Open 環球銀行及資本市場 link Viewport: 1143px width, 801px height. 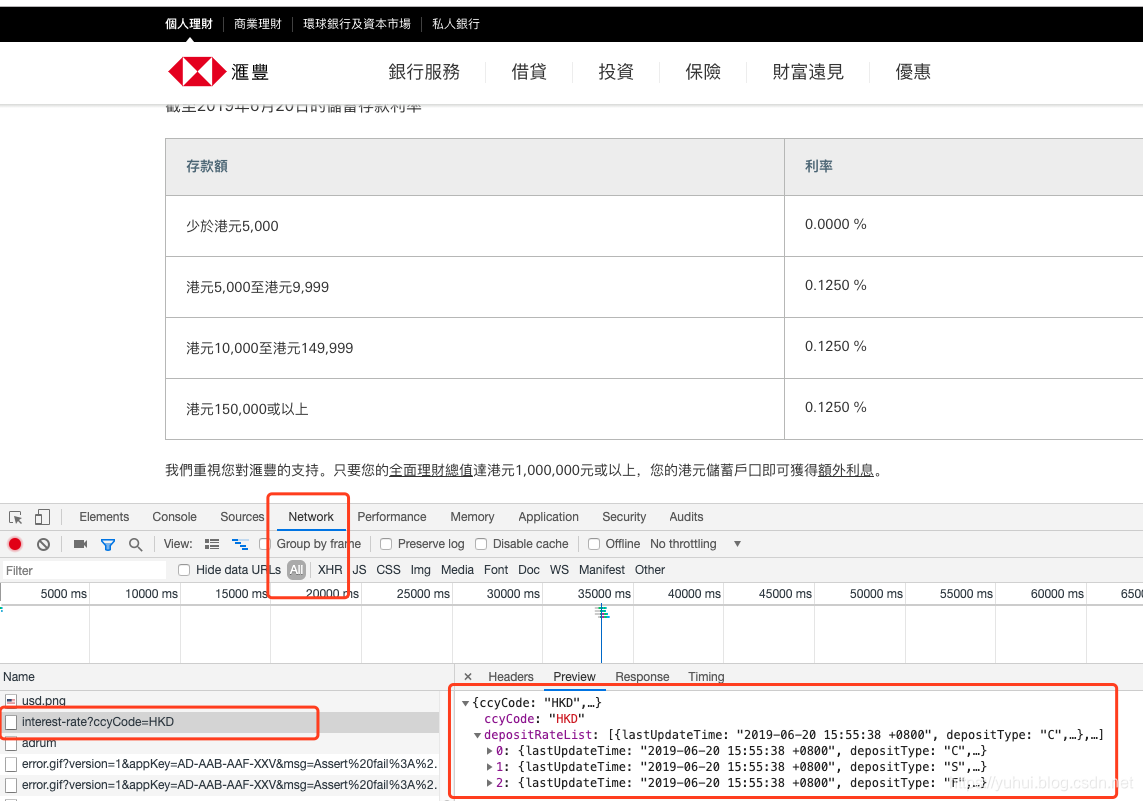[356, 24]
